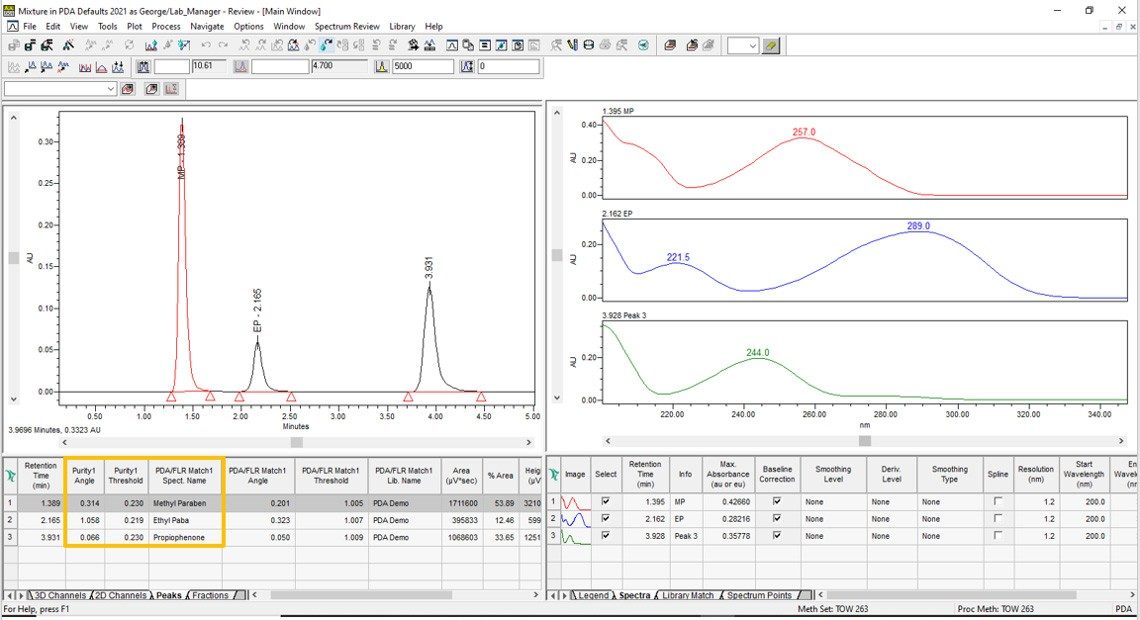Click the PDA/FLR Match1 Lib. Name header
The height and width of the screenshot is (620, 1140).
tap(404, 476)
